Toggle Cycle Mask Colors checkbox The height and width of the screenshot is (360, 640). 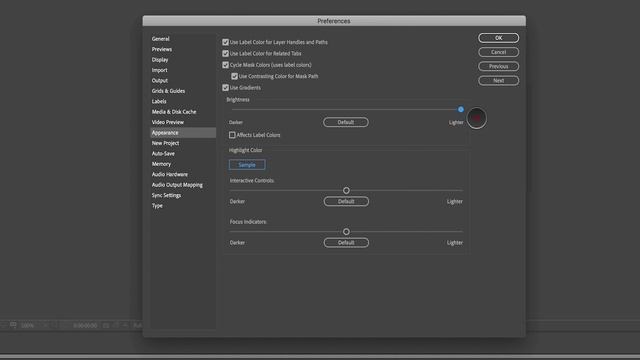[x=225, y=65]
